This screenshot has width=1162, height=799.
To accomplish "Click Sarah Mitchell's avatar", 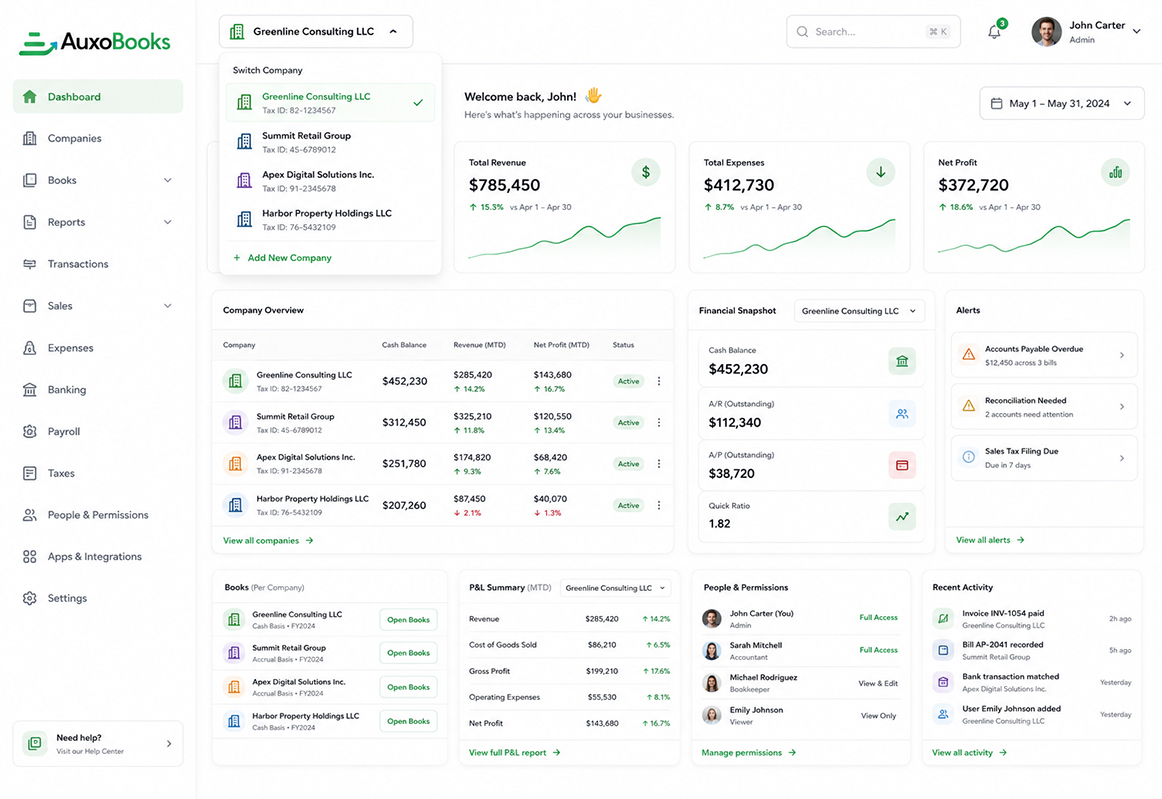I will click(x=711, y=651).
